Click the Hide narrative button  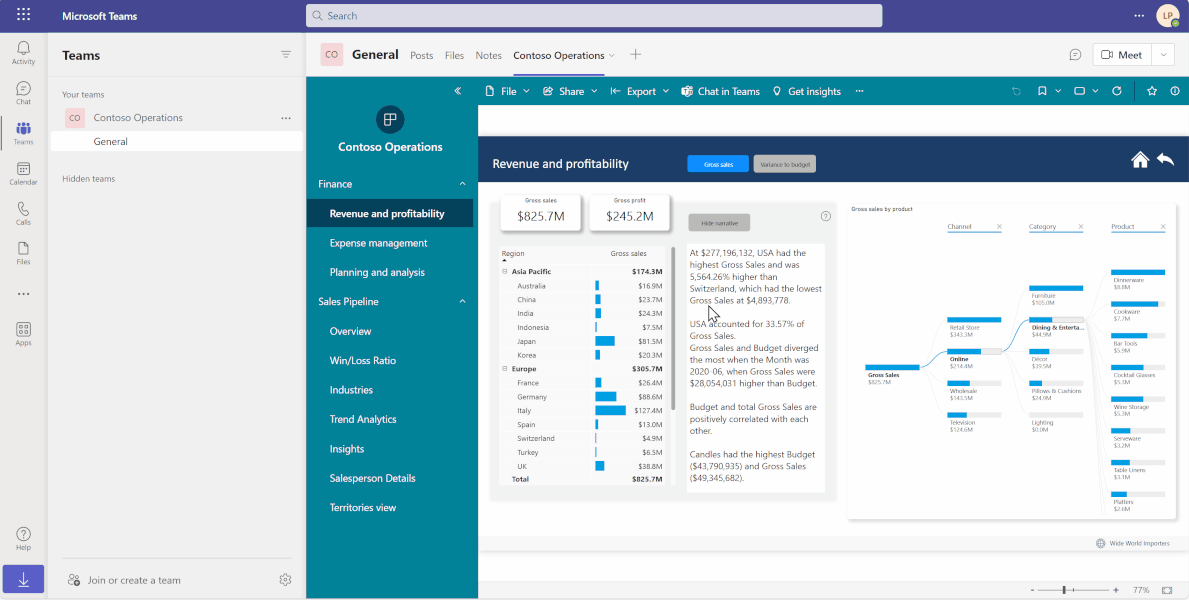719,223
